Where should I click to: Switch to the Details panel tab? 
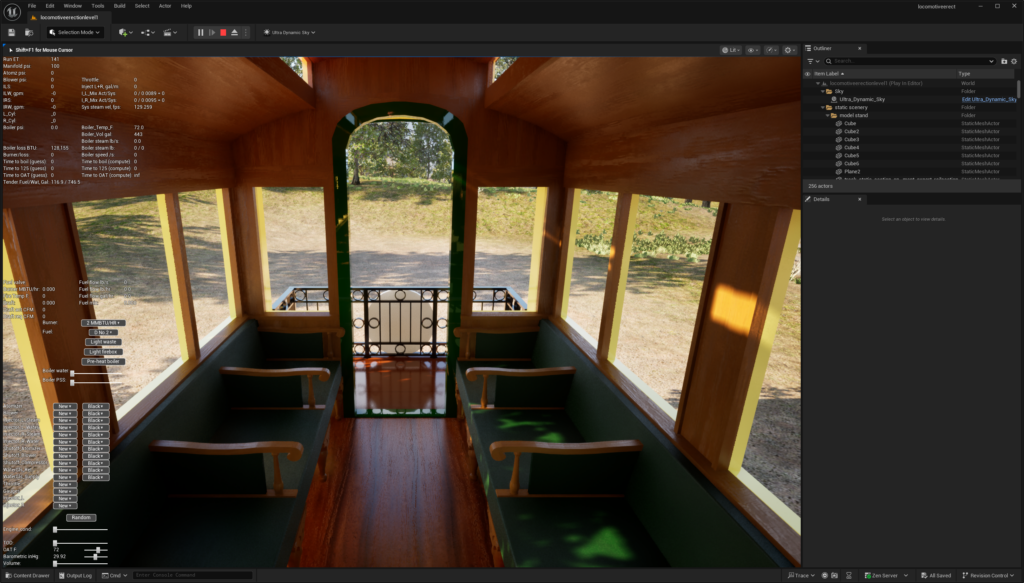pyautogui.click(x=821, y=199)
